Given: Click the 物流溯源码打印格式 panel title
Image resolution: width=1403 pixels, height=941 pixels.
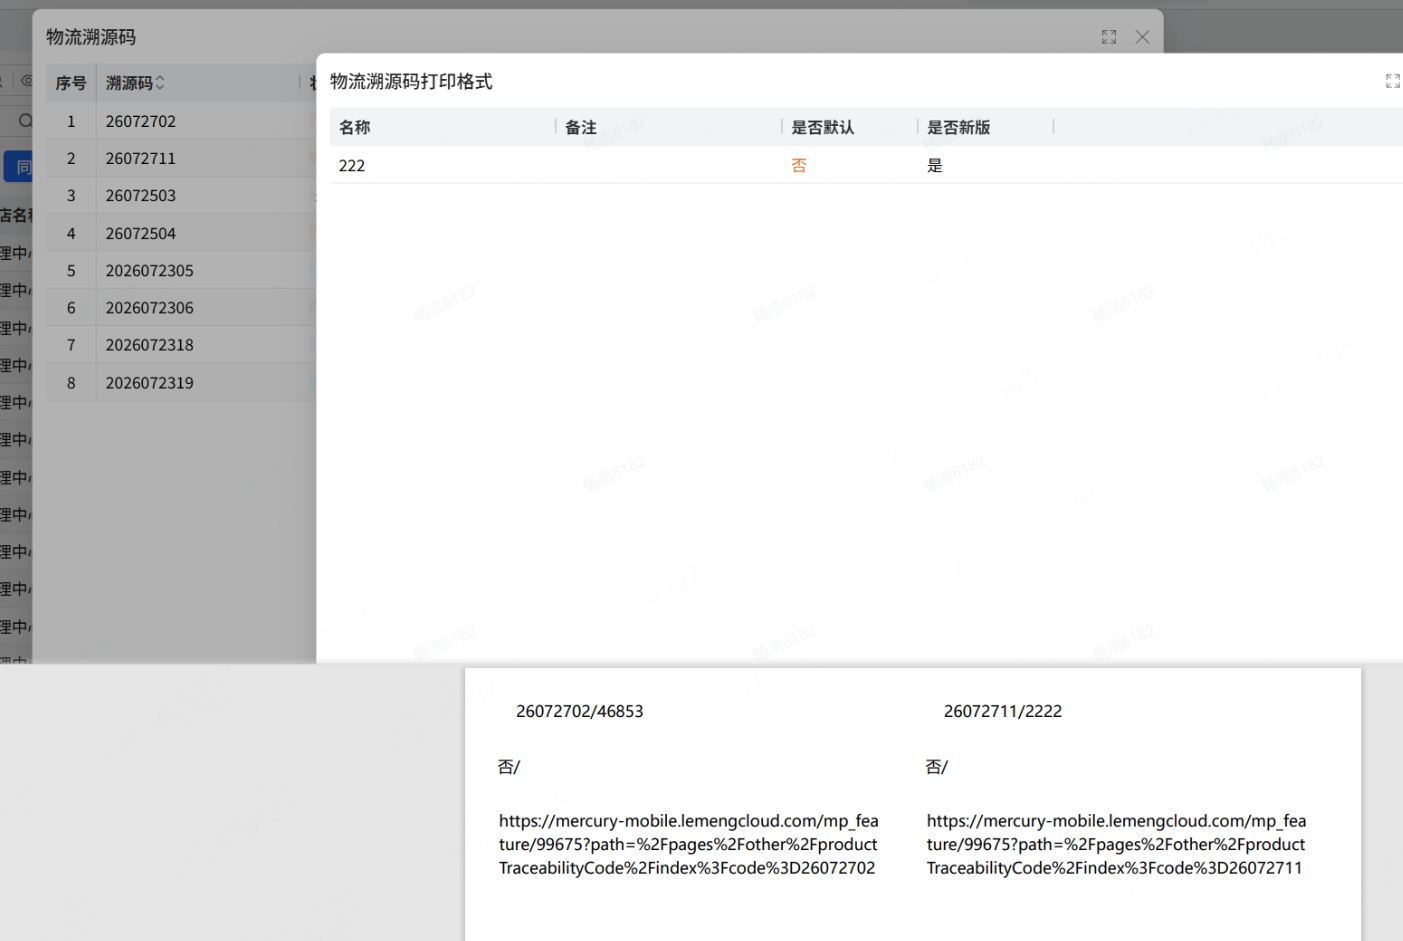Looking at the screenshot, I should [x=411, y=81].
